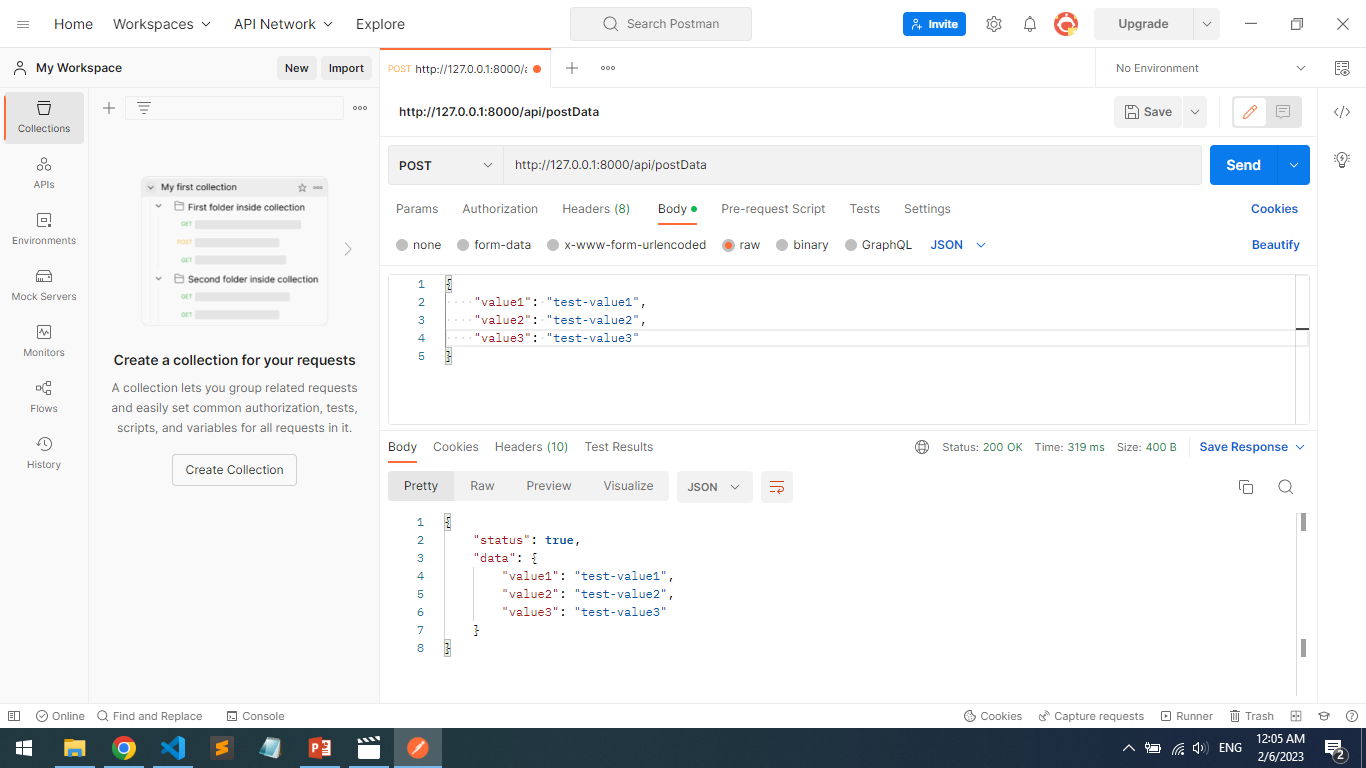The width and height of the screenshot is (1366, 768).
Task: Click the Create Collection button
Action: [234, 470]
